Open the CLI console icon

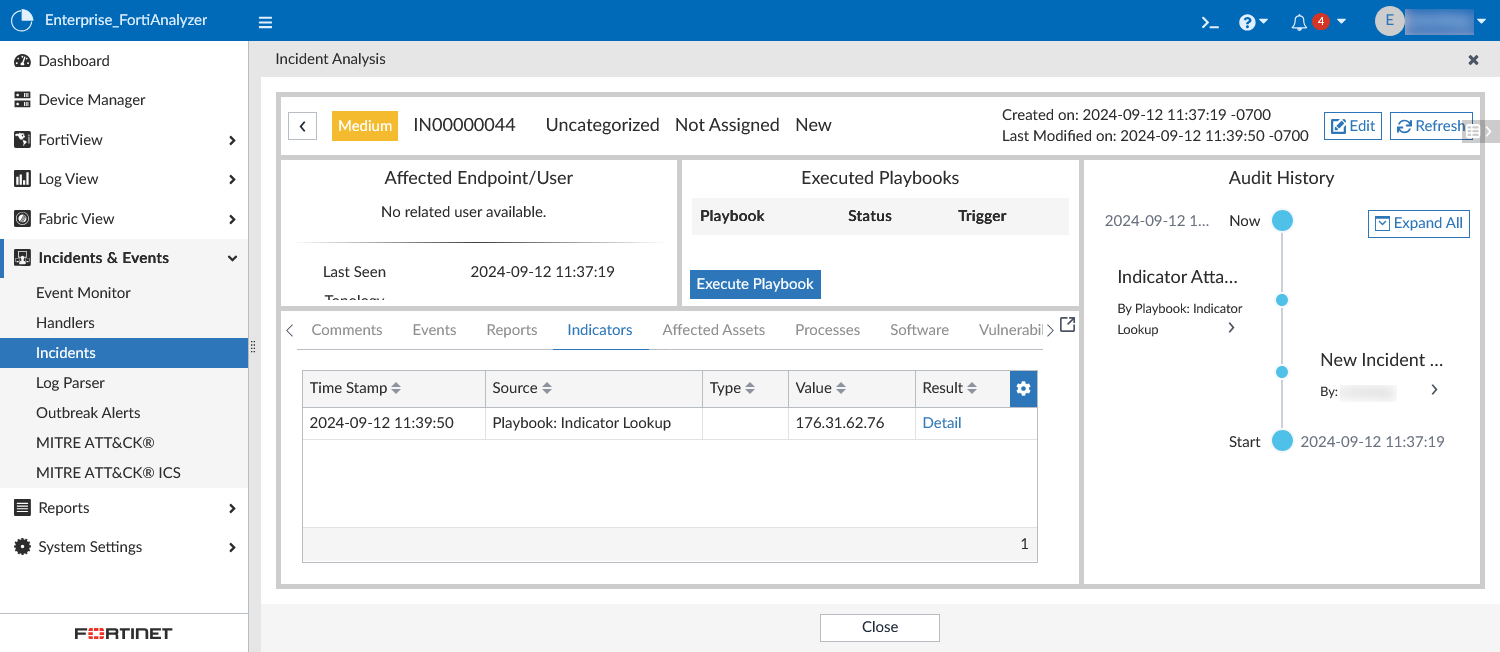click(x=1209, y=20)
